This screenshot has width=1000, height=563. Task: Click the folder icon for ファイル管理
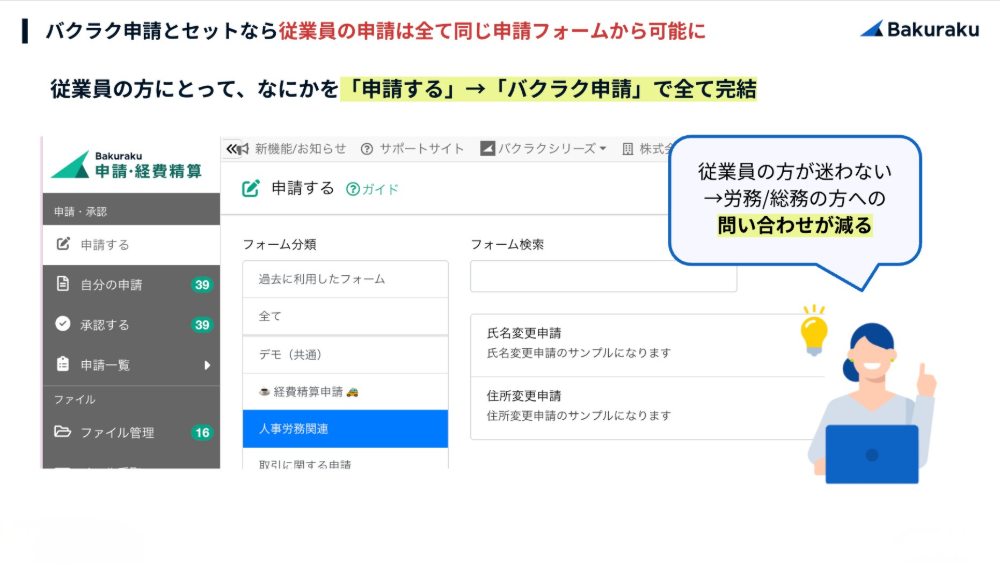pos(62,432)
